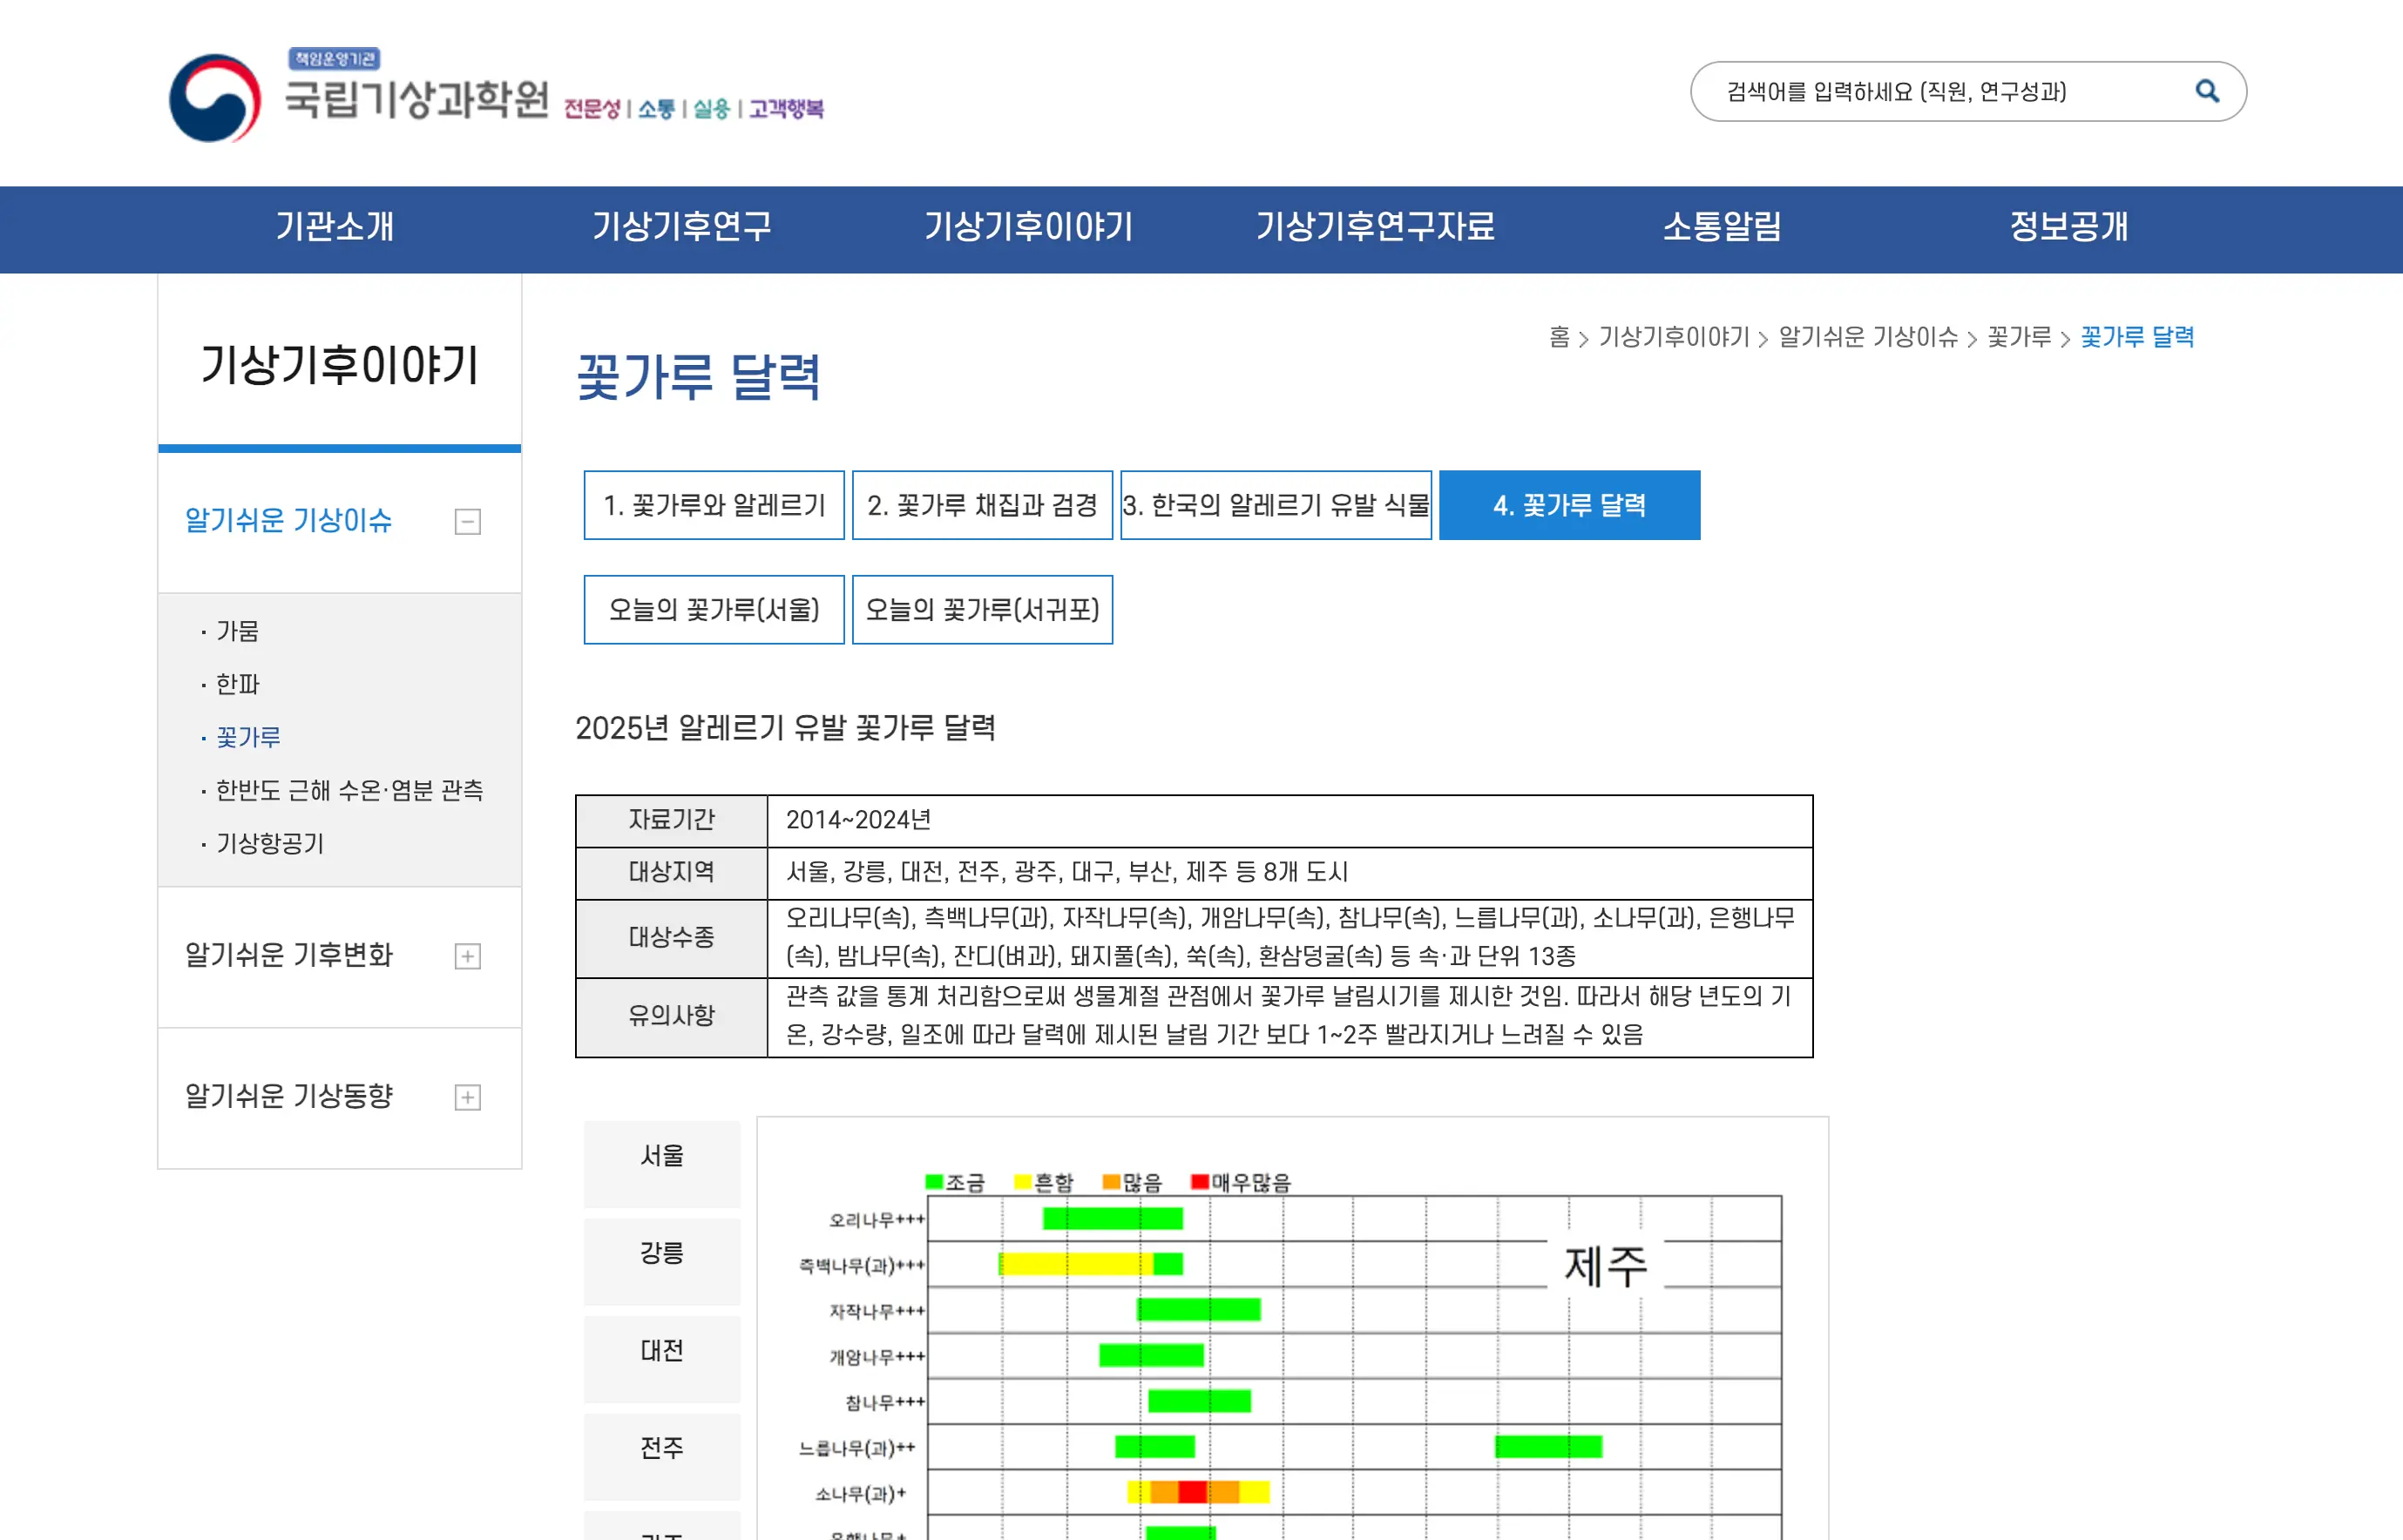Click the magnifier search icon
This screenshot has width=2403, height=1540.
tap(2206, 91)
